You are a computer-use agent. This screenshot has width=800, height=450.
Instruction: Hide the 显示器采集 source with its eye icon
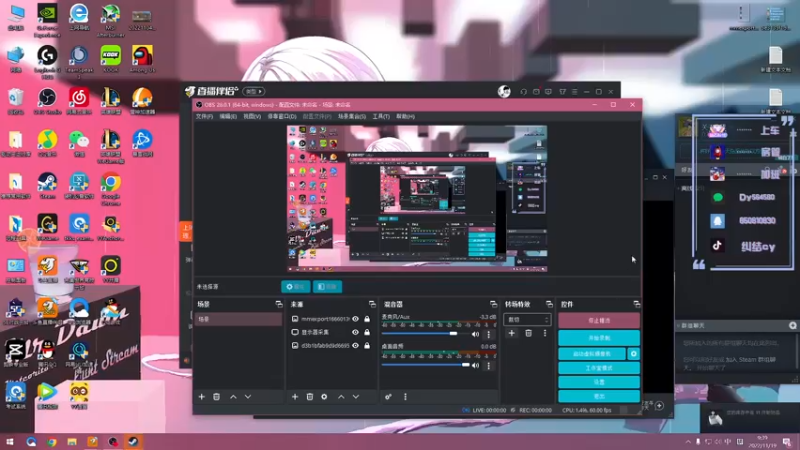[356, 332]
